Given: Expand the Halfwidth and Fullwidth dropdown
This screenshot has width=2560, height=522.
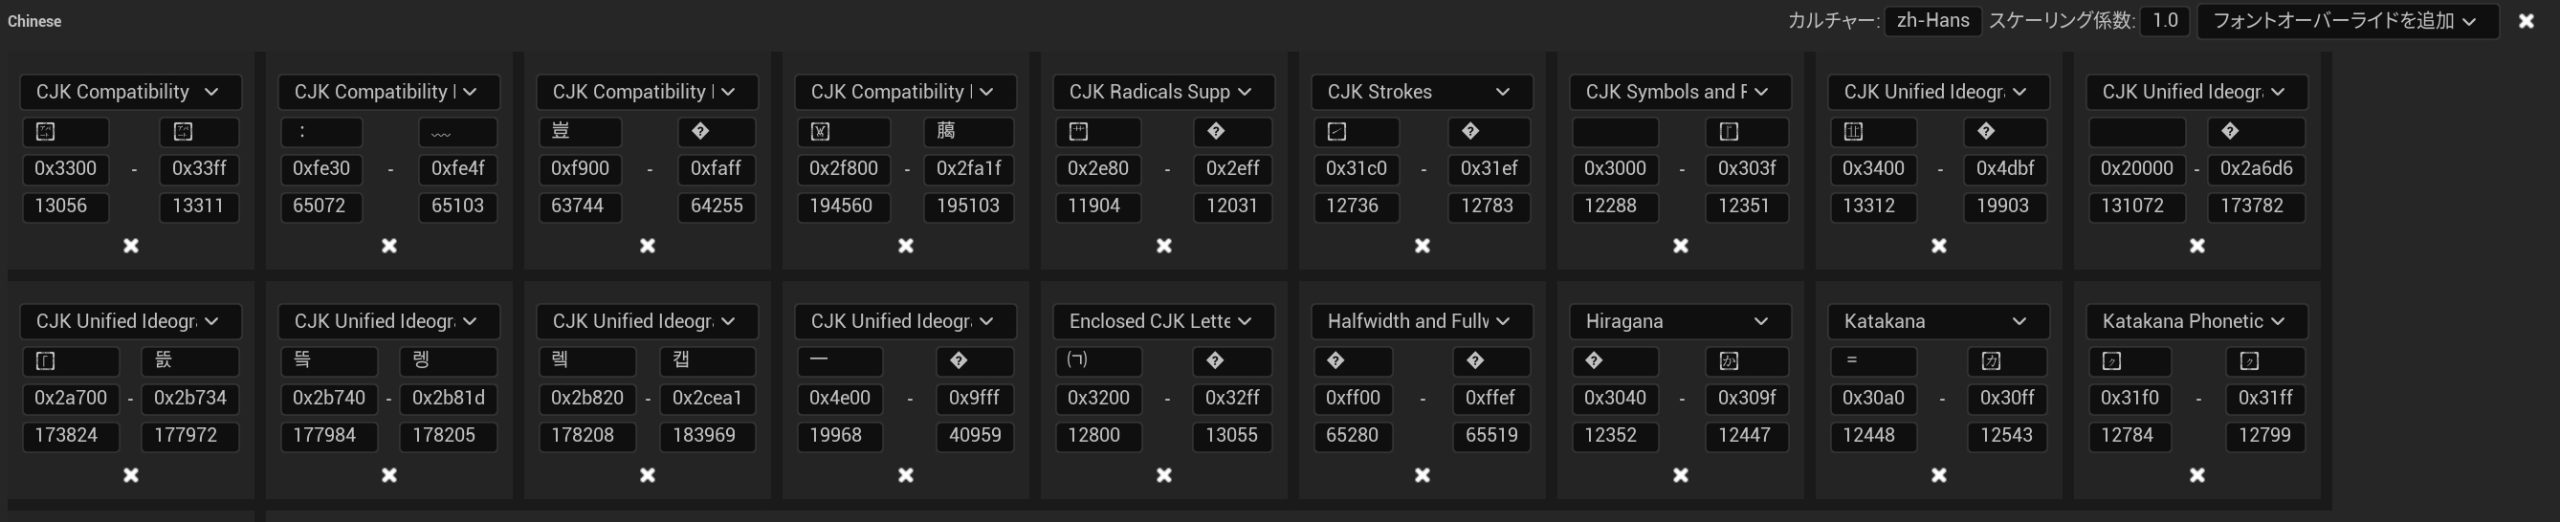Looking at the screenshot, I should click(x=1421, y=321).
